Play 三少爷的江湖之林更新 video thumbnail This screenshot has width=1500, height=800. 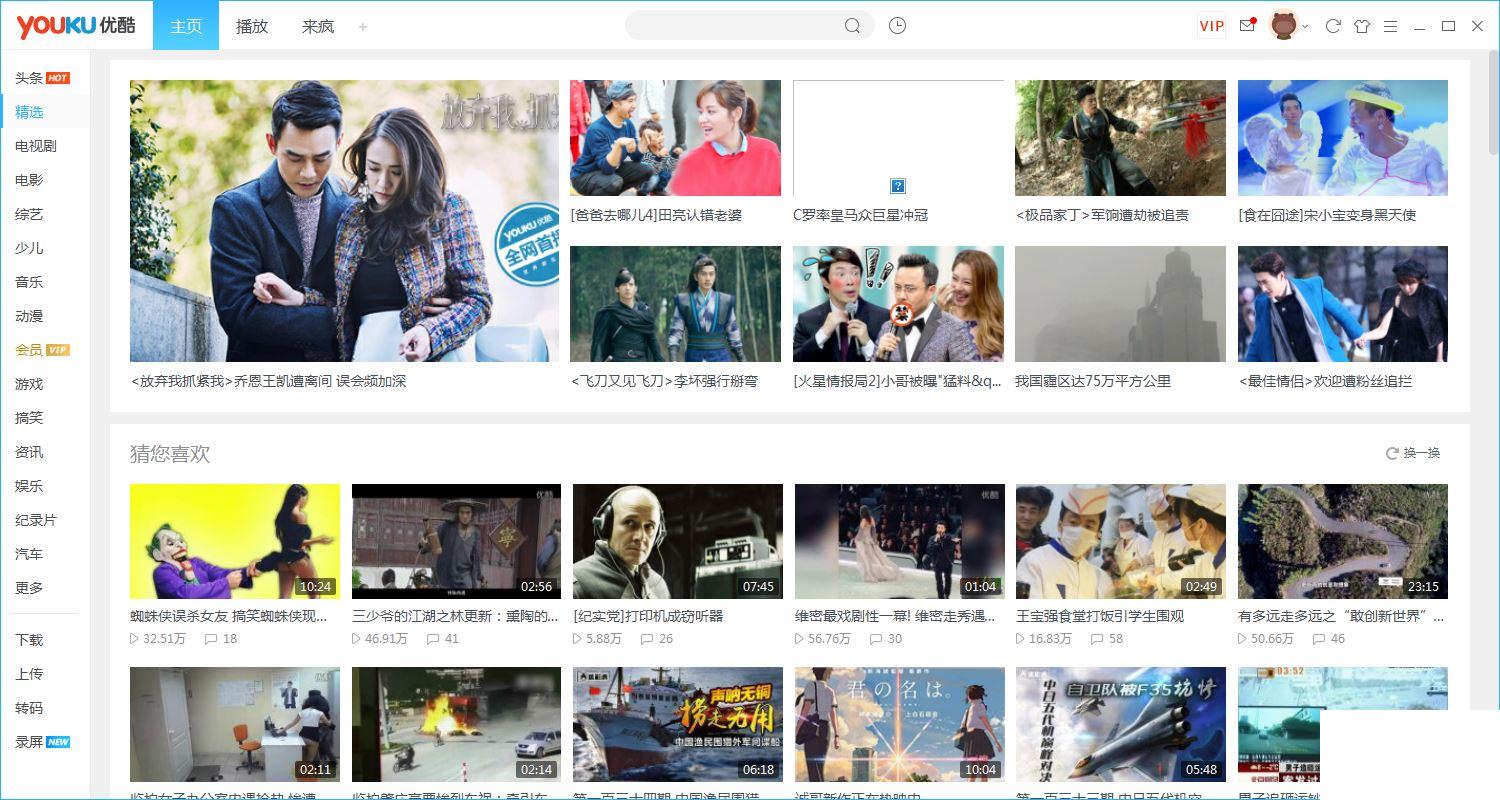pyautogui.click(x=456, y=542)
